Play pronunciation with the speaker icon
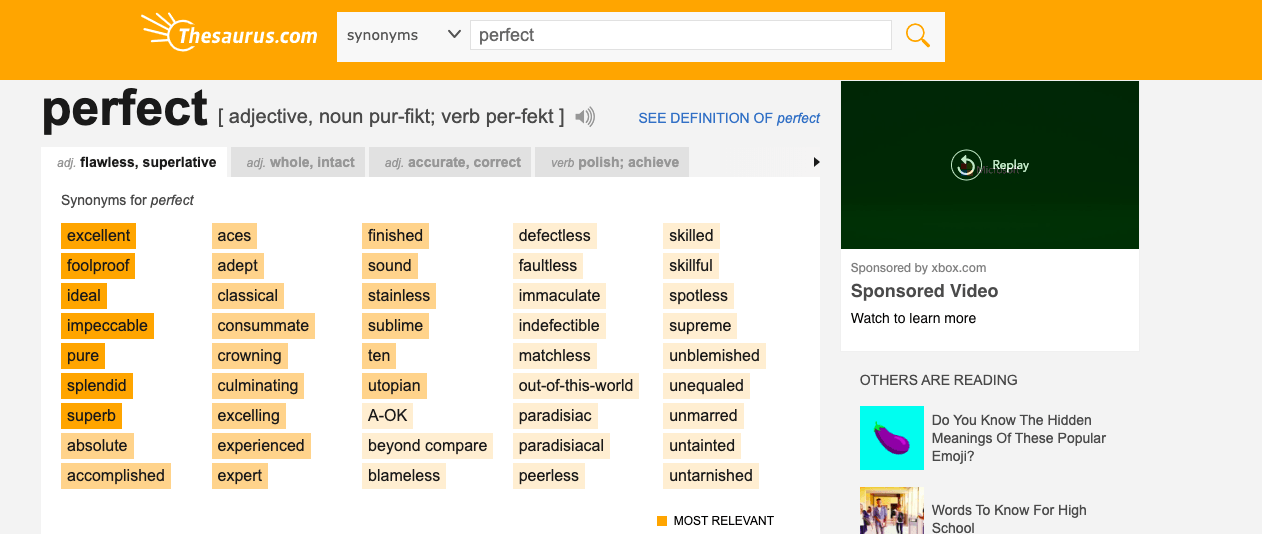Screen dimensions: 1262x534 point(585,117)
